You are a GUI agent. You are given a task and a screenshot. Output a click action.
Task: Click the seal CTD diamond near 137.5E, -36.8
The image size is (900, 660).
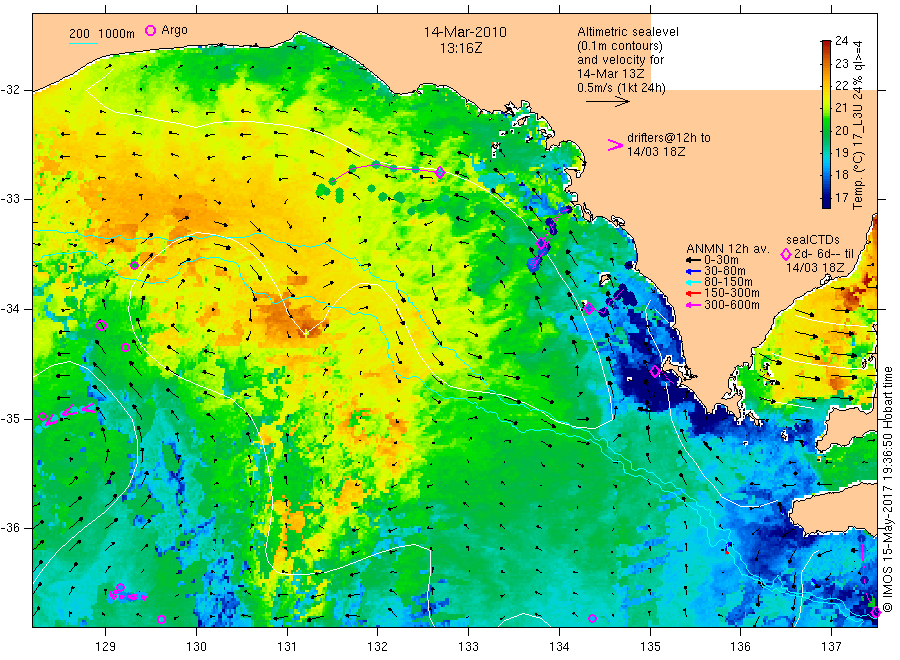click(875, 613)
